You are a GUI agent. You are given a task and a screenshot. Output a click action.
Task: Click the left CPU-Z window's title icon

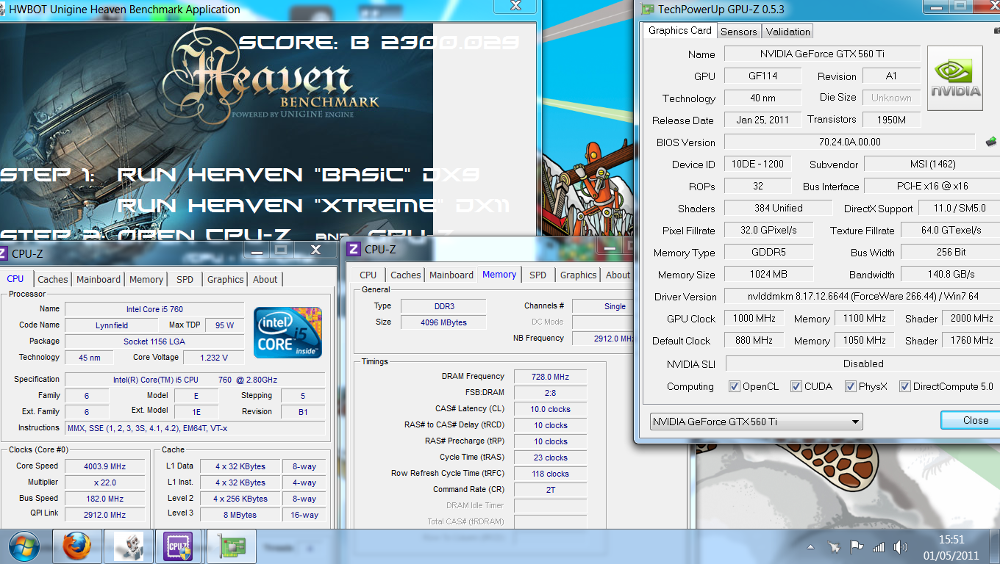tap(3, 253)
